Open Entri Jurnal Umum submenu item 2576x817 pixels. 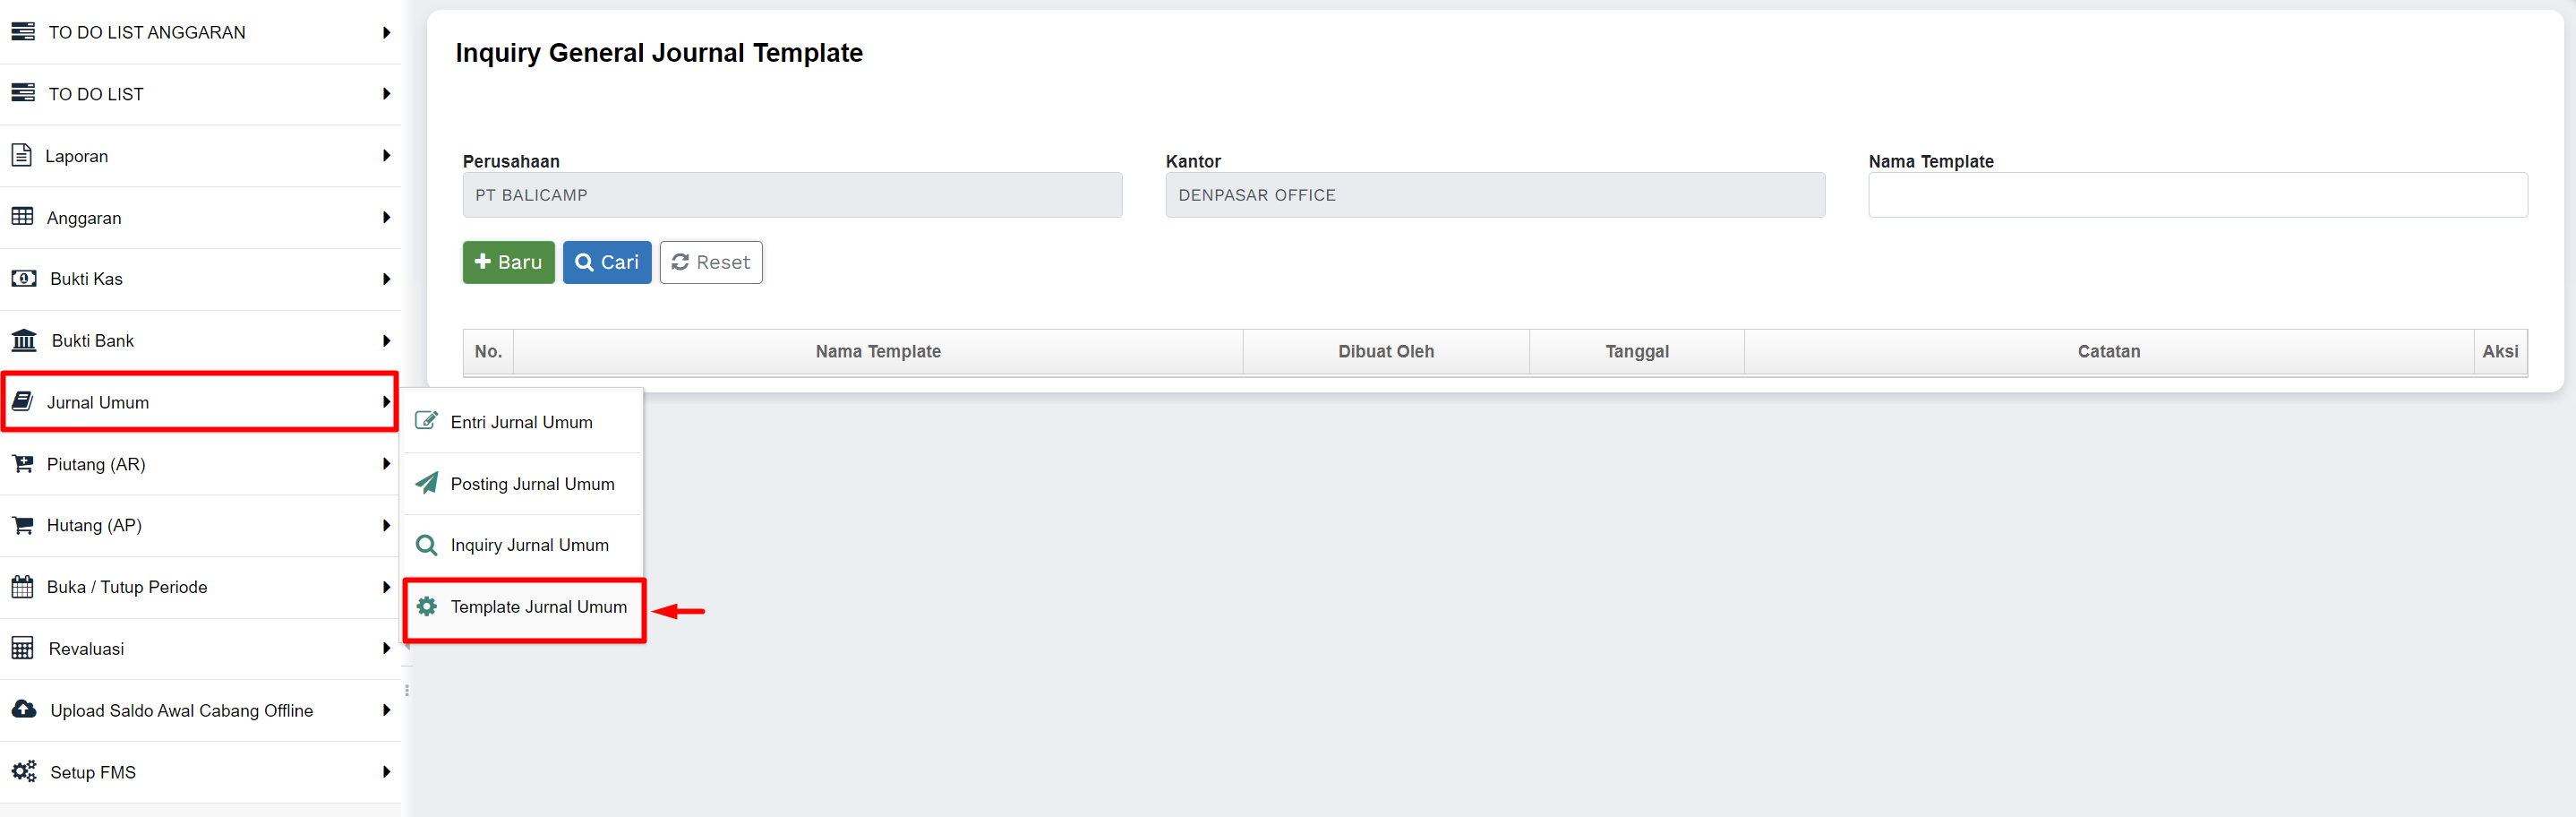click(x=521, y=422)
